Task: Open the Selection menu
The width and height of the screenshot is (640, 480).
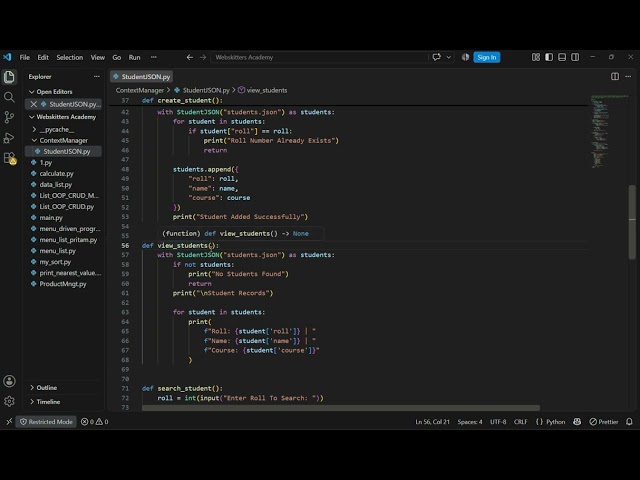Action: (x=69, y=57)
